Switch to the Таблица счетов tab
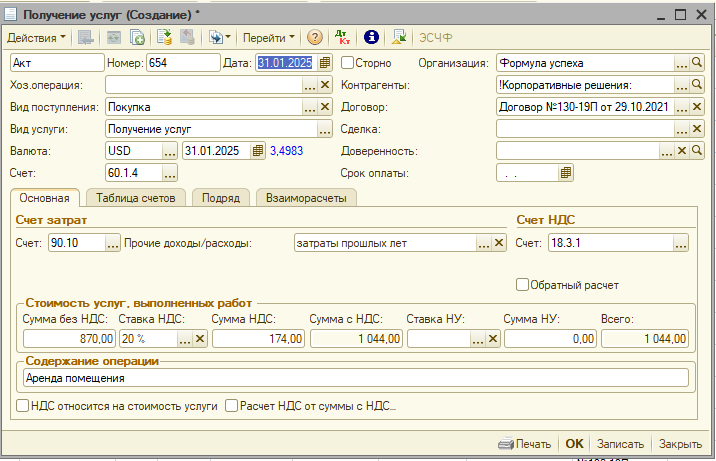Screen dimensions: 716x461 coord(137,198)
